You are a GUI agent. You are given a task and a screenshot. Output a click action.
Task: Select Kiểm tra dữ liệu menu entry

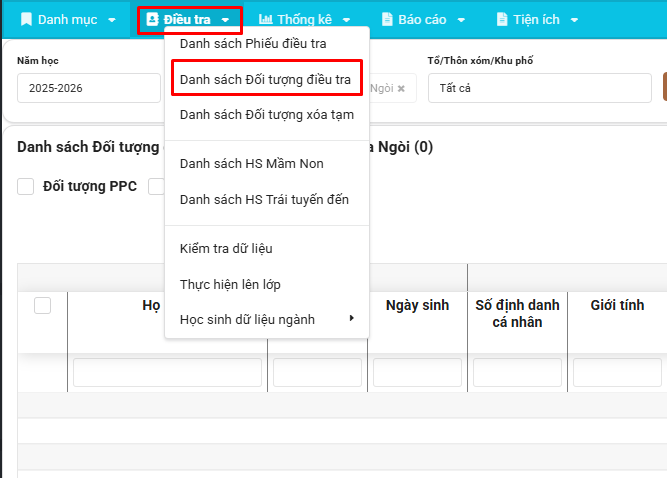coord(226,248)
